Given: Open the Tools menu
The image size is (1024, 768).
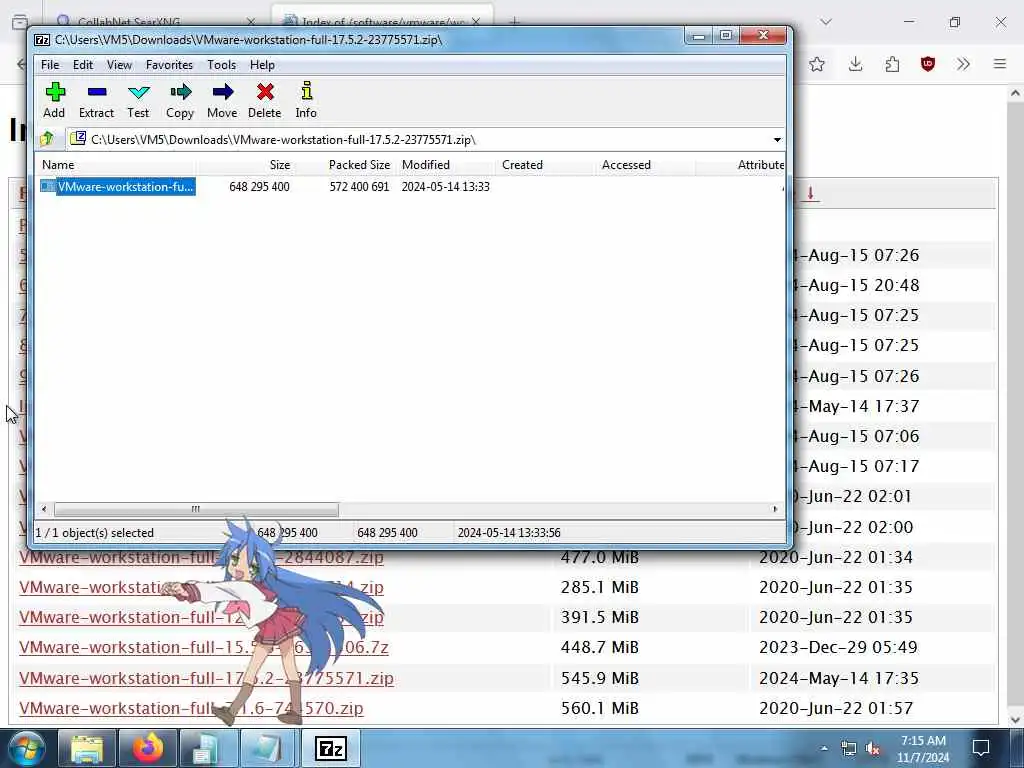Looking at the screenshot, I should point(221,65).
